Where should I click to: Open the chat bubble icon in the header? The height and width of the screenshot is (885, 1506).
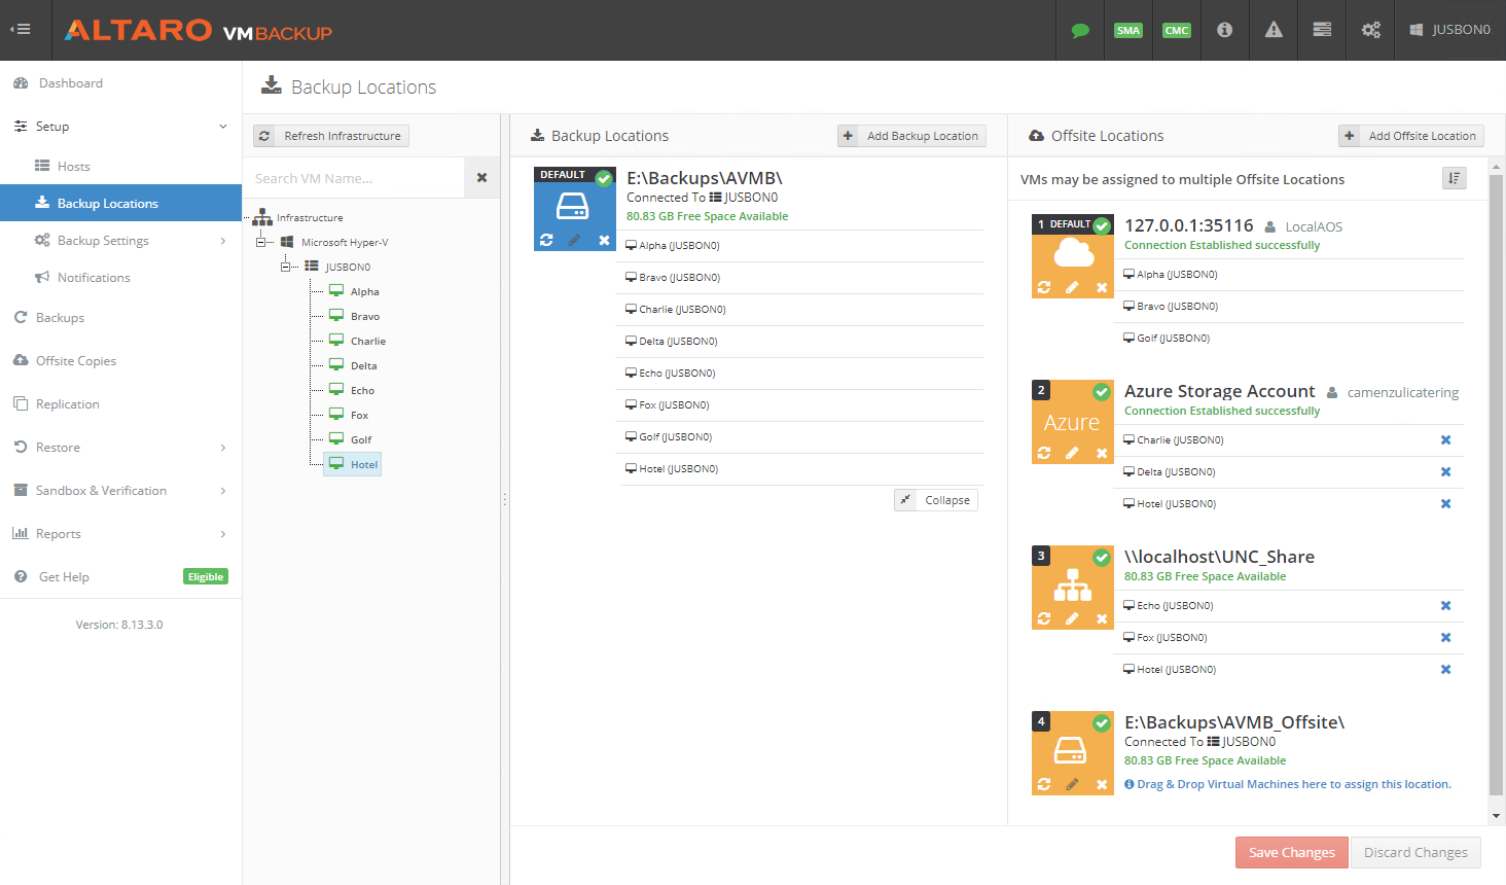tap(1080, 30)
